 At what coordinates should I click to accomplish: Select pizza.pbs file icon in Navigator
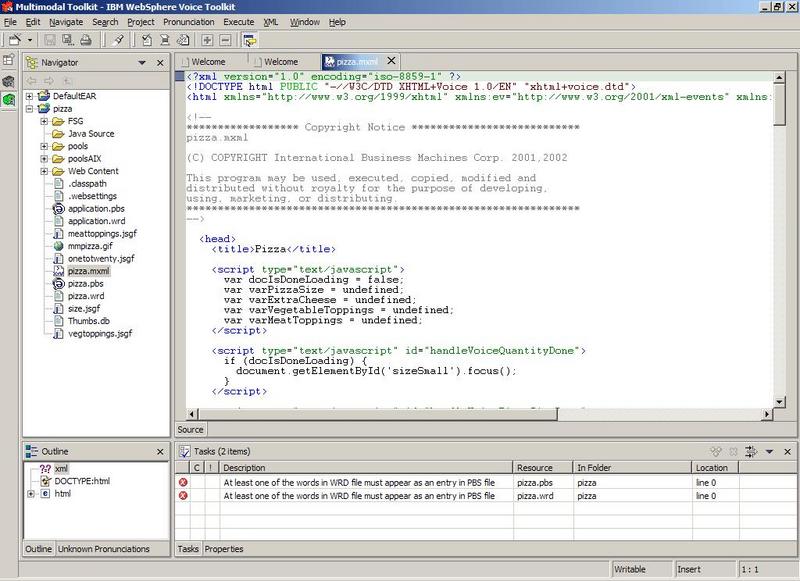(59, 284)
